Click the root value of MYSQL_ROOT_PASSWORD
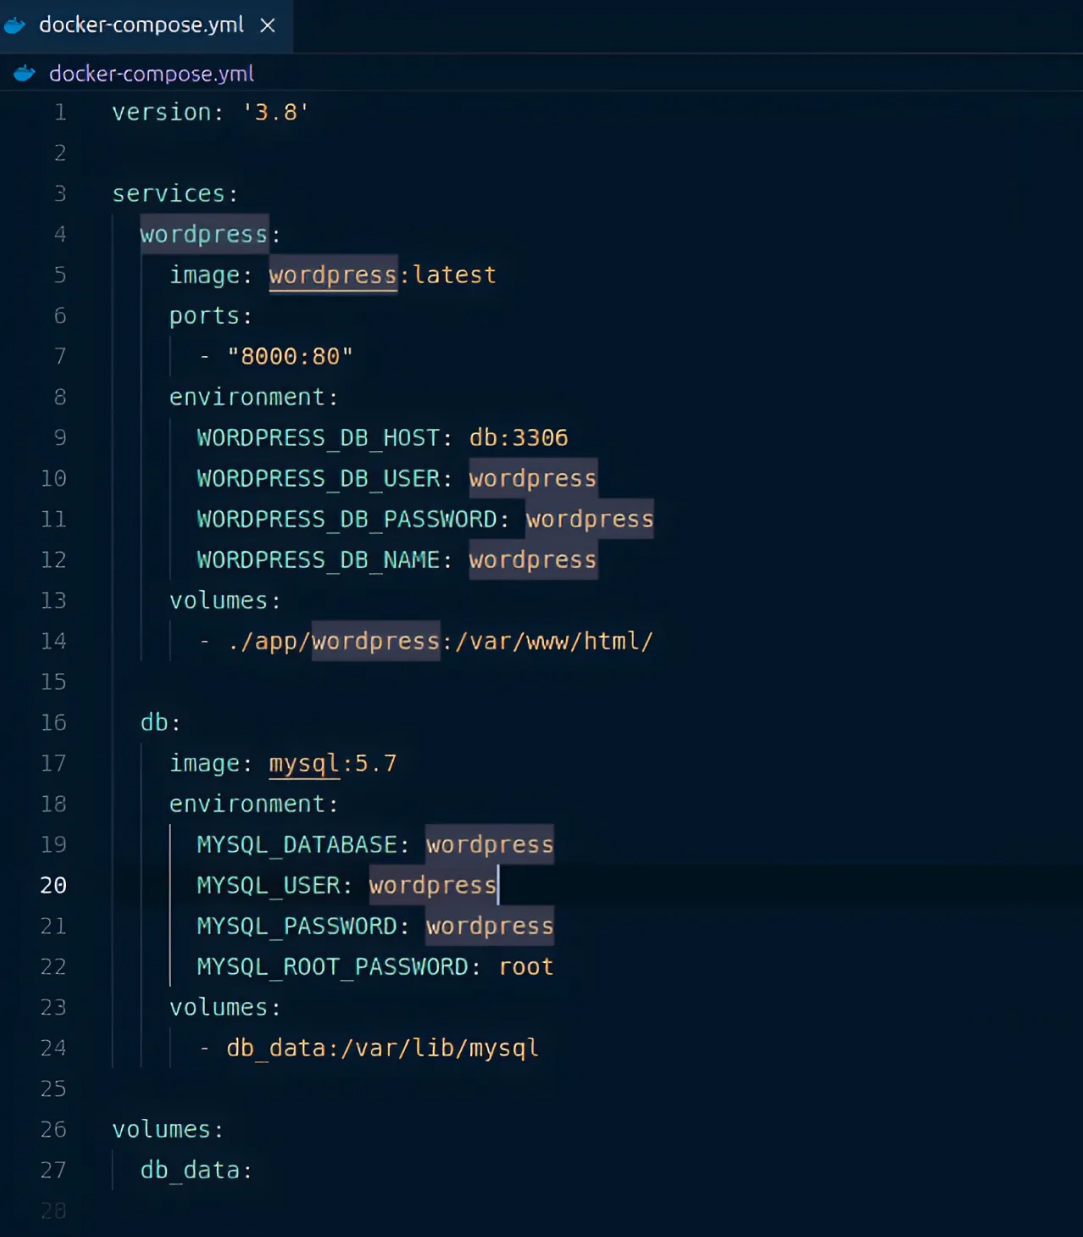1083x1237 pixels. [525, 966]
